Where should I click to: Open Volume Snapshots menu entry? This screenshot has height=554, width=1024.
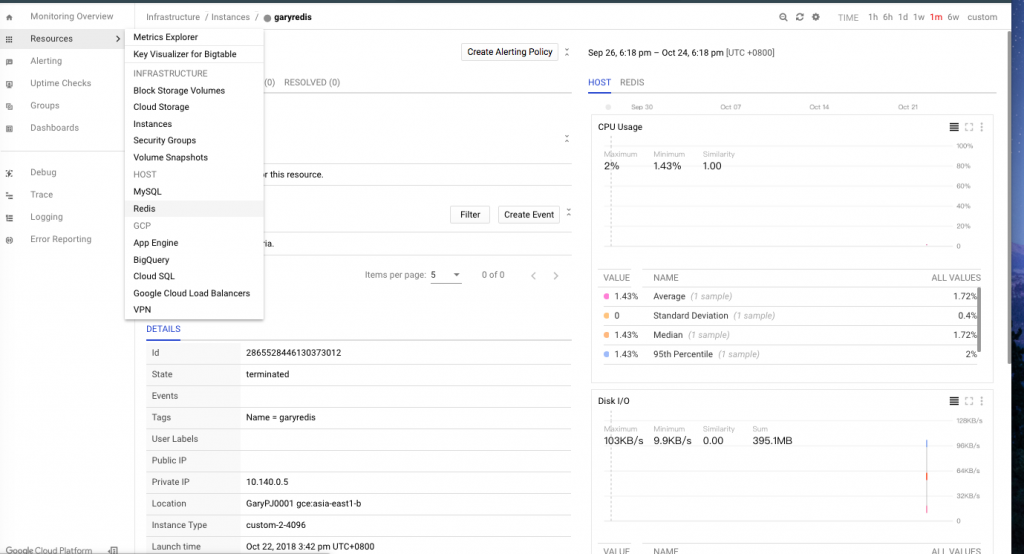pos(170,157)
